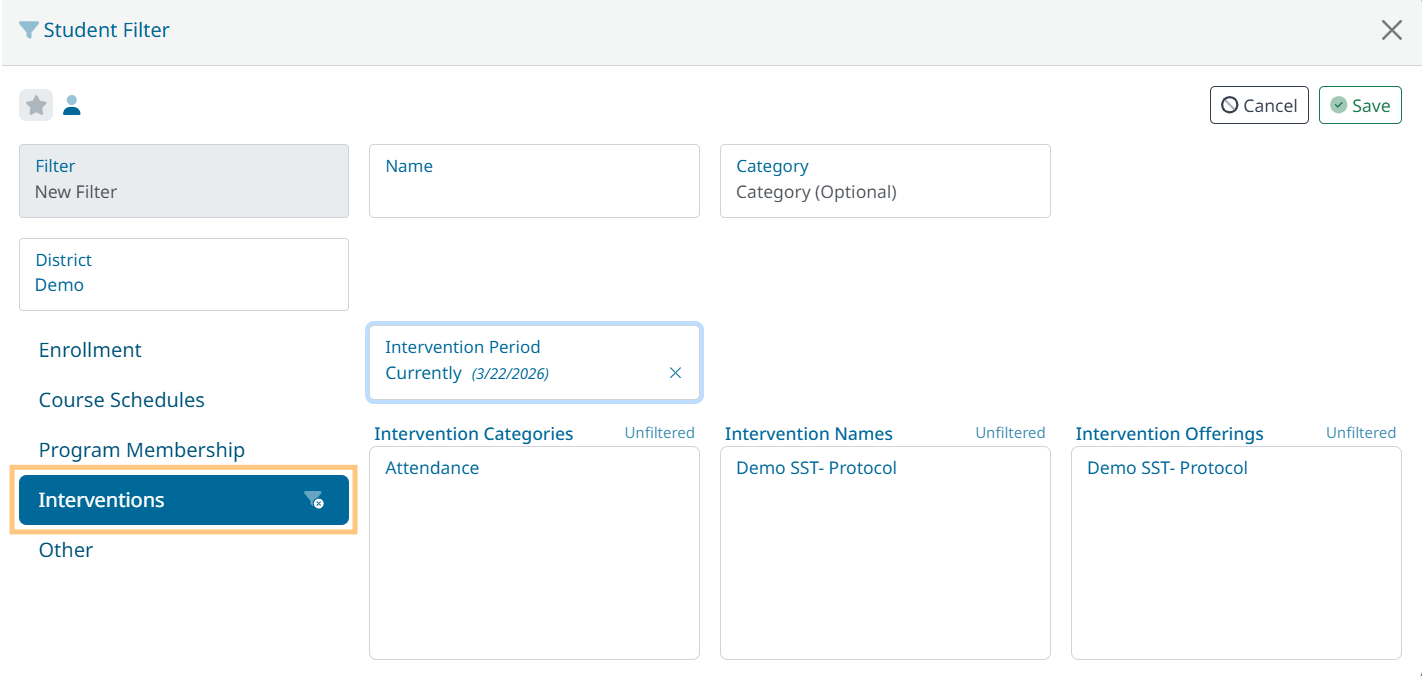
Task: Open the Course Schedules section
Action: pos(121,400)
